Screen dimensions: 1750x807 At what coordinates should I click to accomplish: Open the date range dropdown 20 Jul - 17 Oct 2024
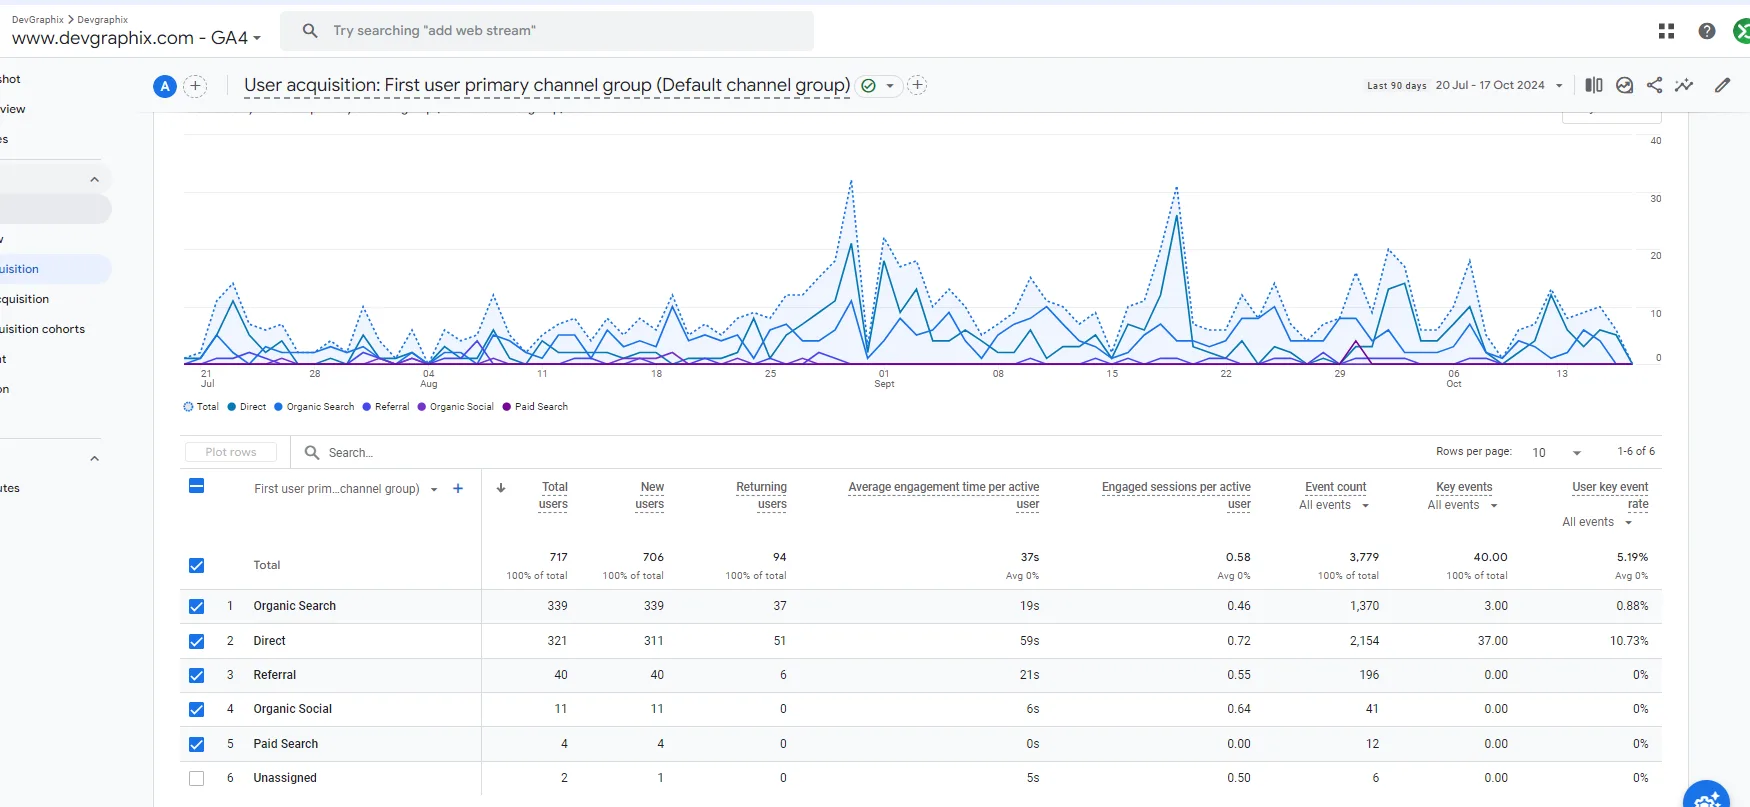click(1498, 86)
